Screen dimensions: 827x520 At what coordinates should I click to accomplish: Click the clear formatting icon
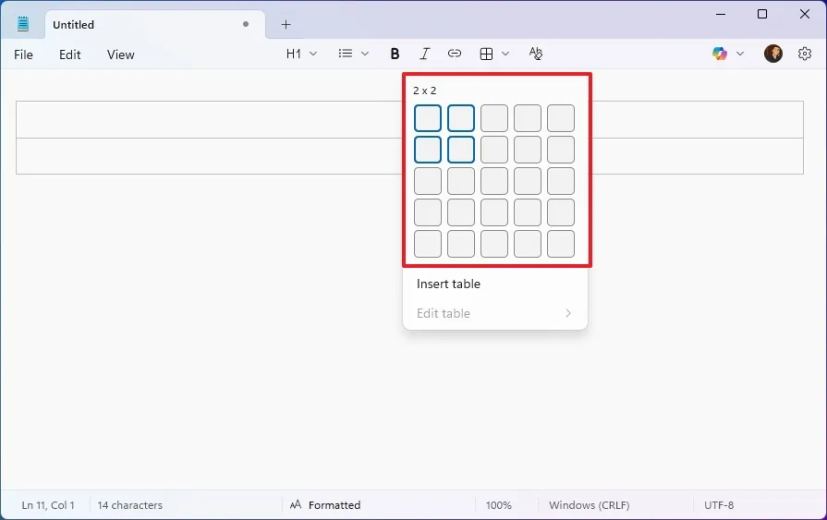tap(535, 54)
